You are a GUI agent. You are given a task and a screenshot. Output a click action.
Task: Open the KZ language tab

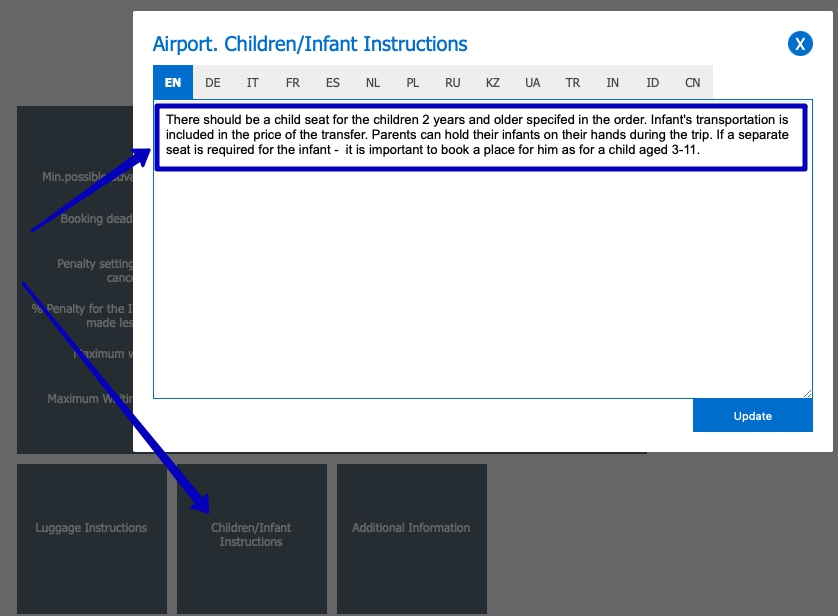[492, 82]
